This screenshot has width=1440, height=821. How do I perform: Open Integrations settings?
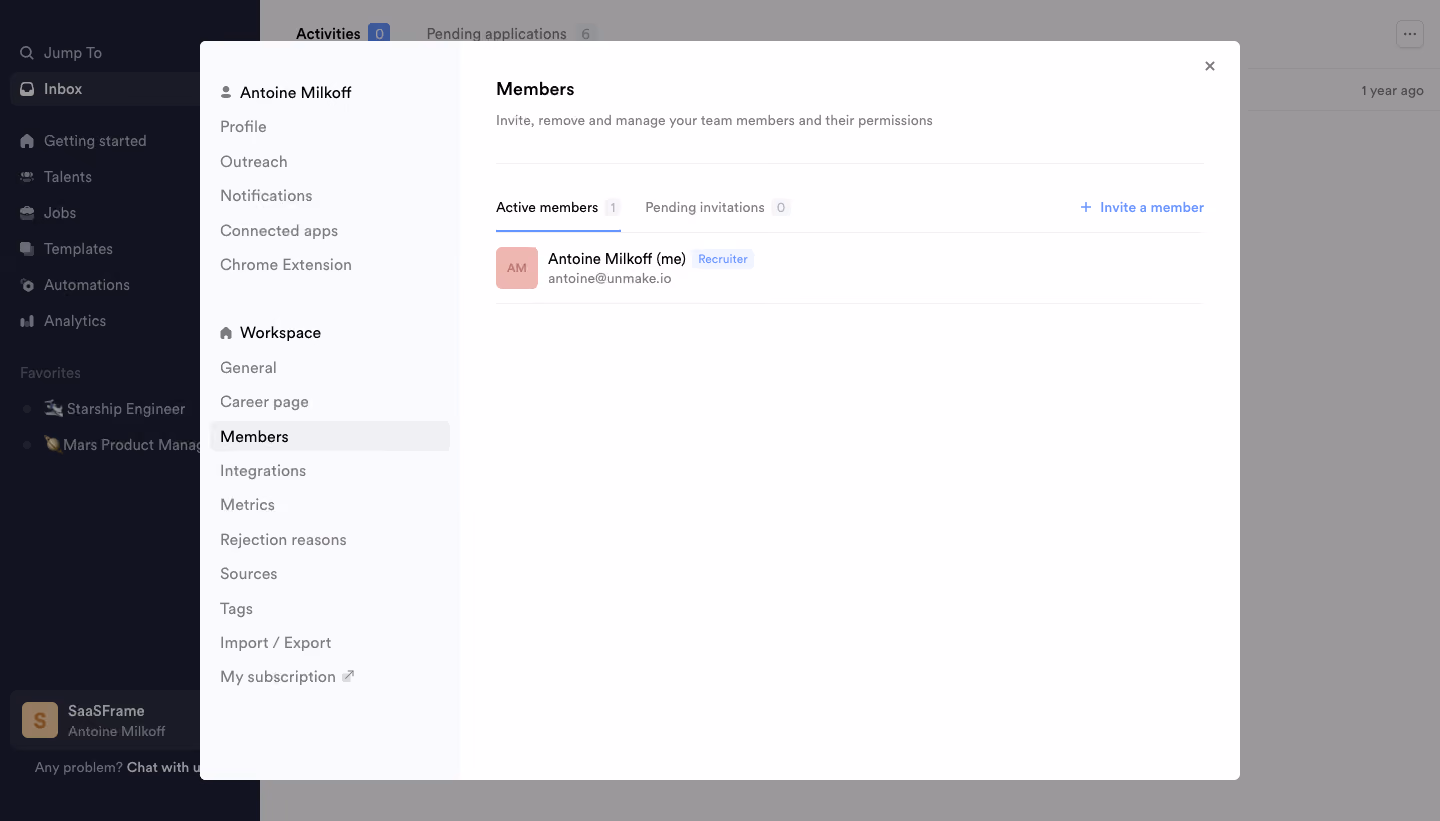(263, 471)
